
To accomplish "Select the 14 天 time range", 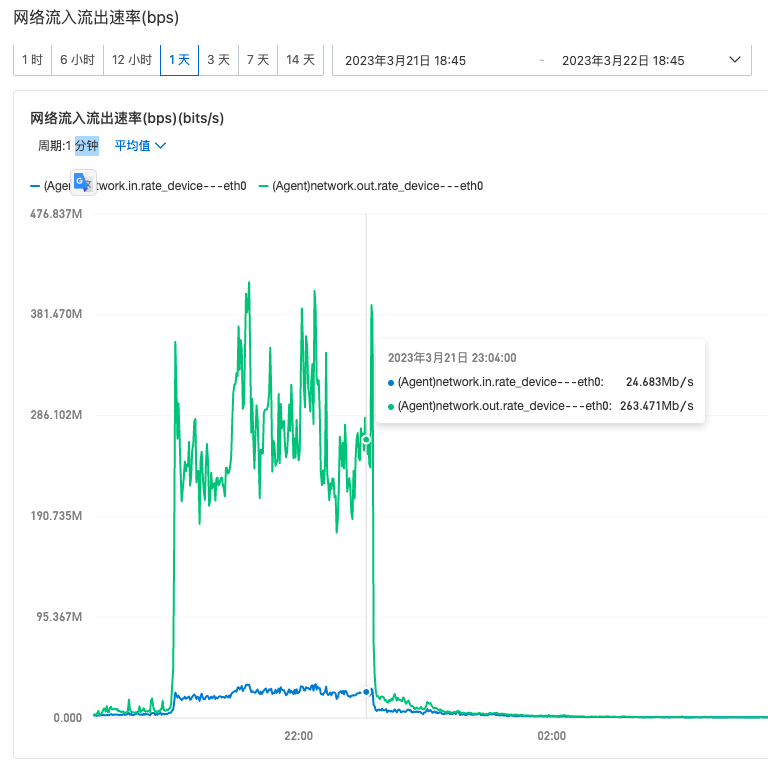I will (x=300, y=60).
